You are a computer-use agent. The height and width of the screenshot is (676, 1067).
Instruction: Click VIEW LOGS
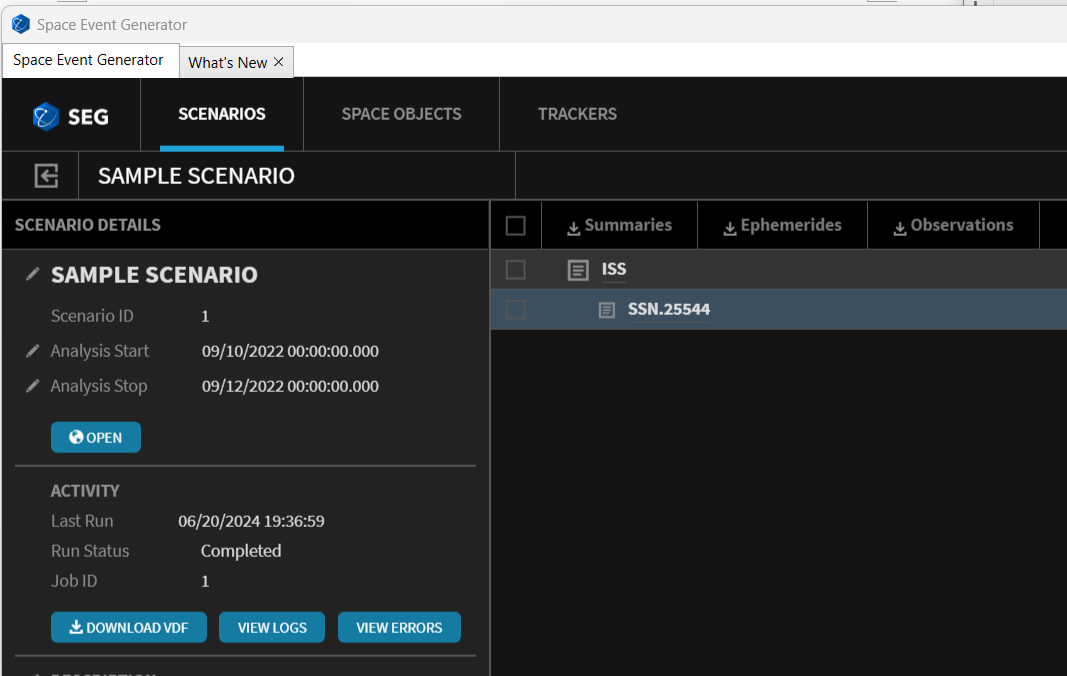[x=271, y=627]
